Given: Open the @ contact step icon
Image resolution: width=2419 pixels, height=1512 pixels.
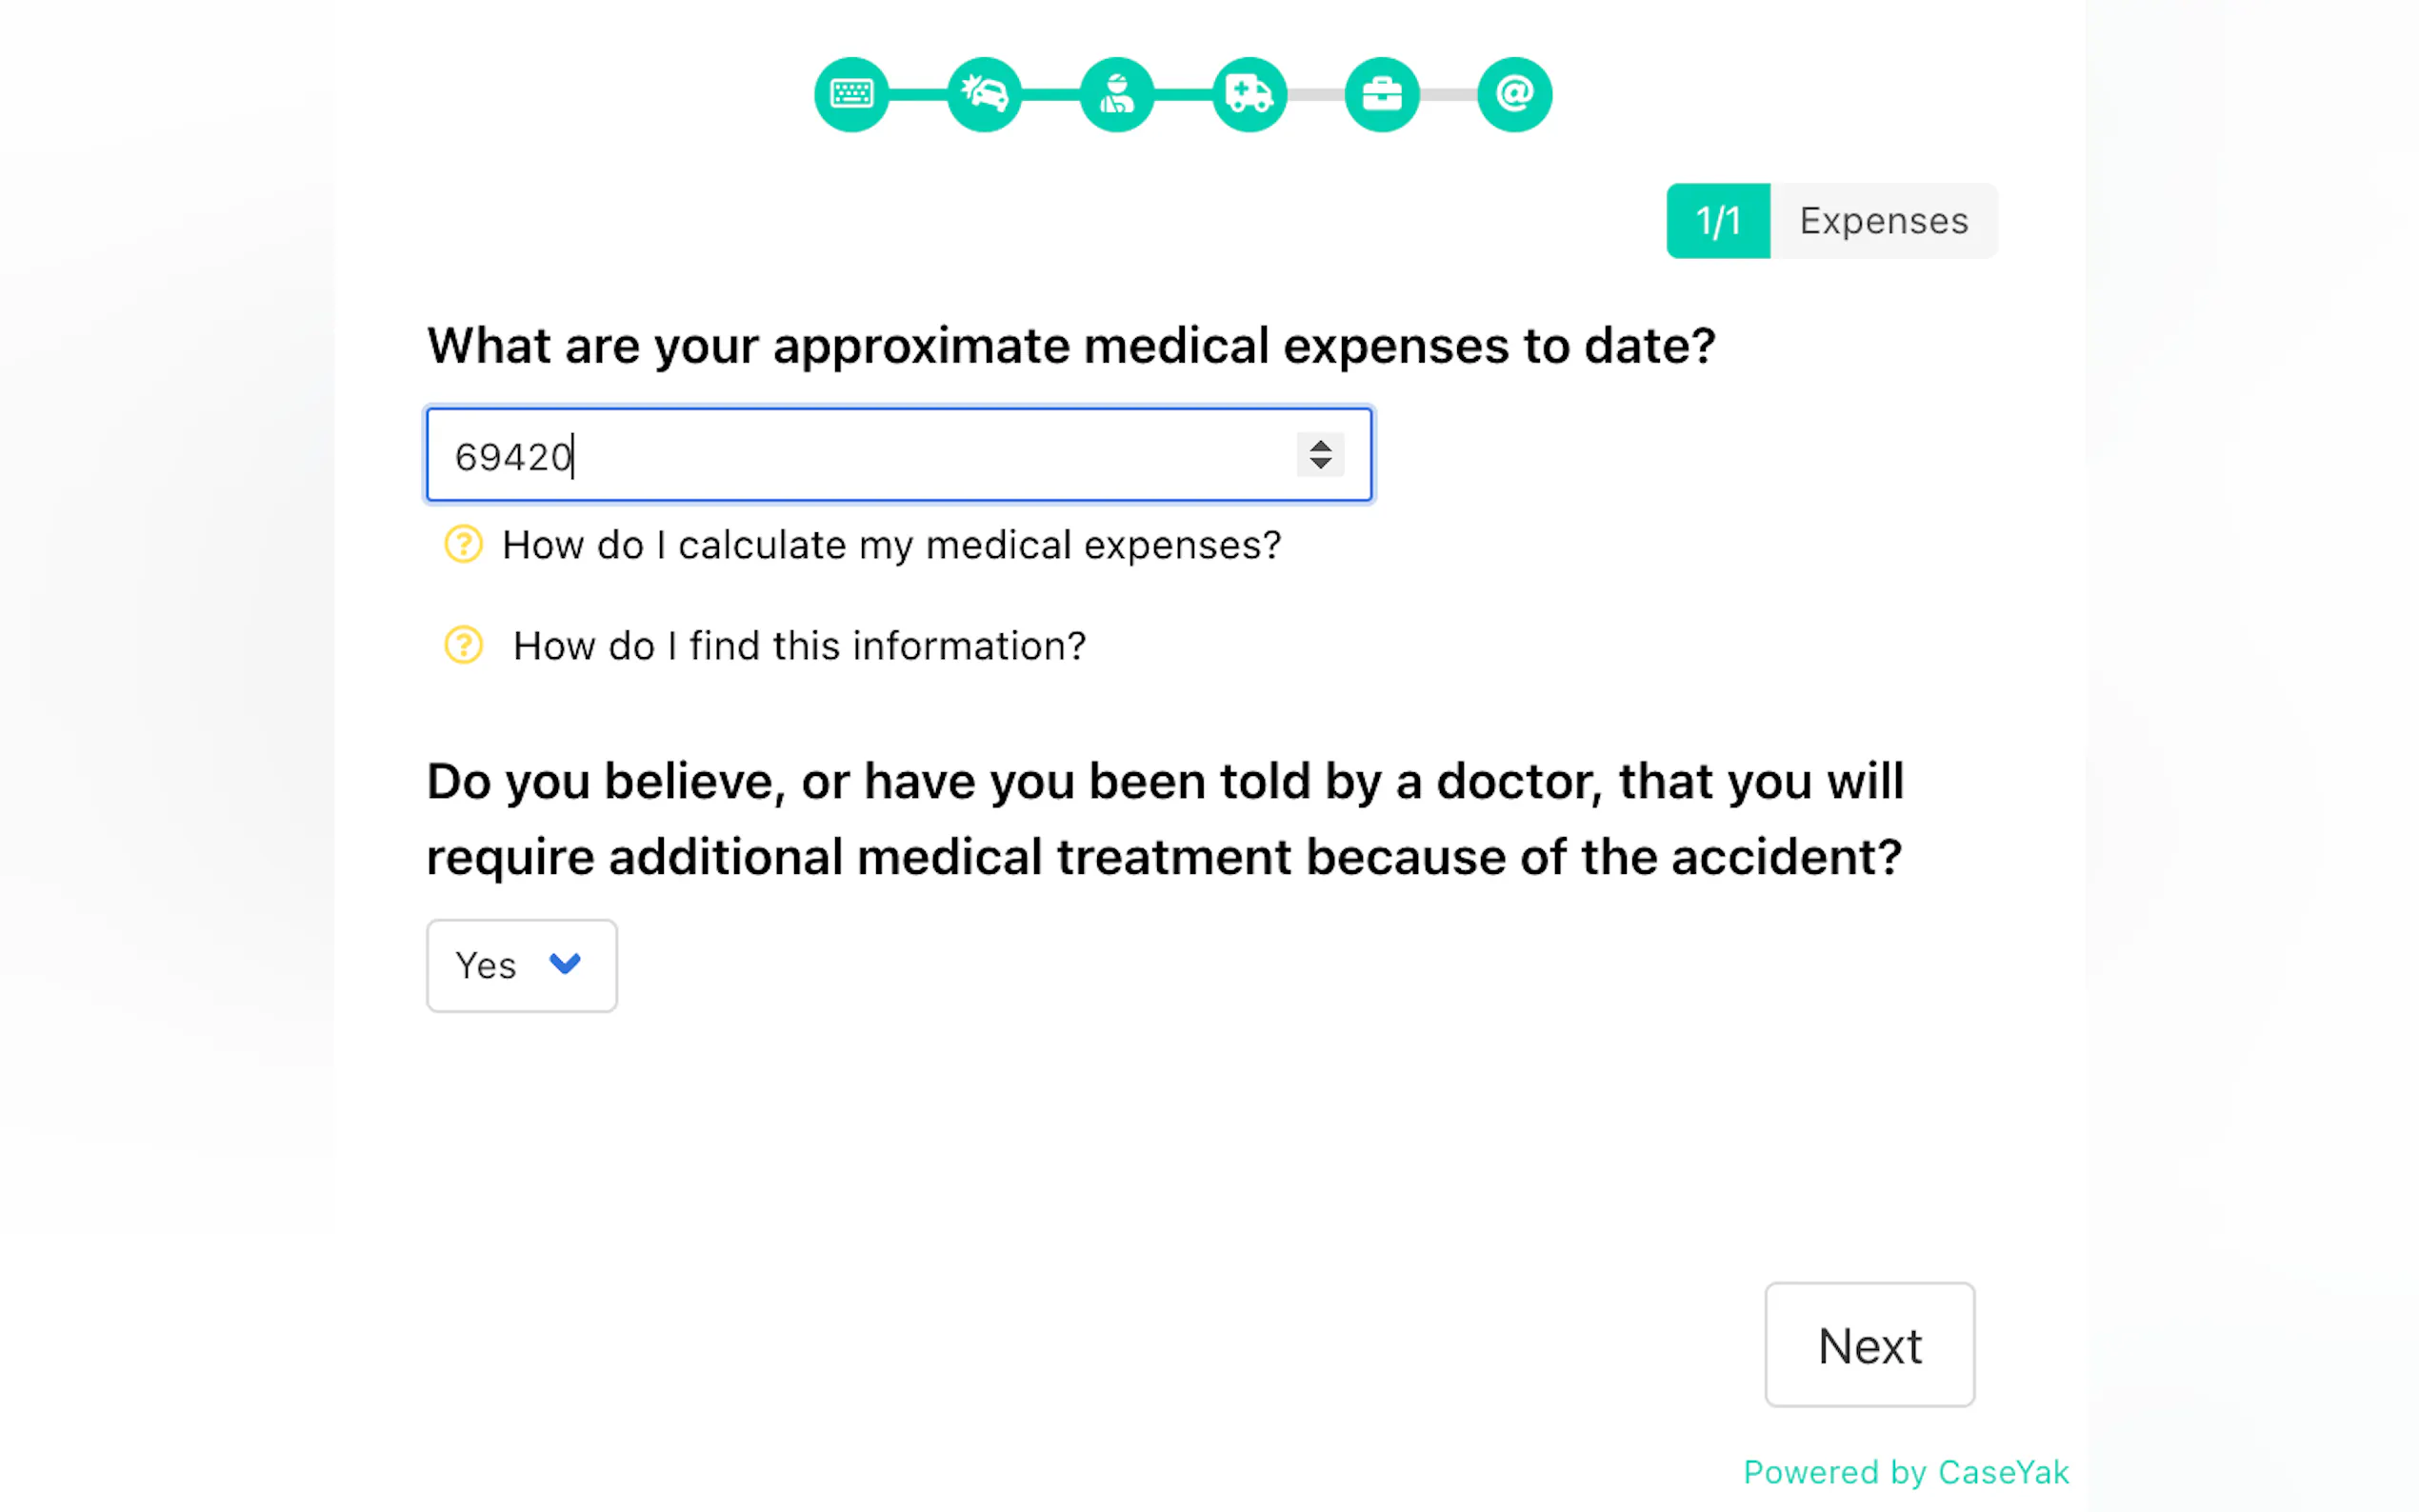Looking at the screenshot, I should [1514, 94].
